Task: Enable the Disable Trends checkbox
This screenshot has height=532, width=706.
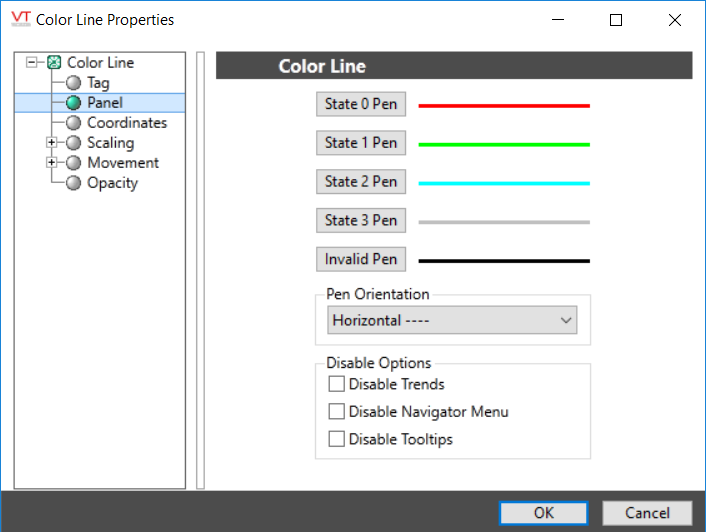Action: pos(337,384)
